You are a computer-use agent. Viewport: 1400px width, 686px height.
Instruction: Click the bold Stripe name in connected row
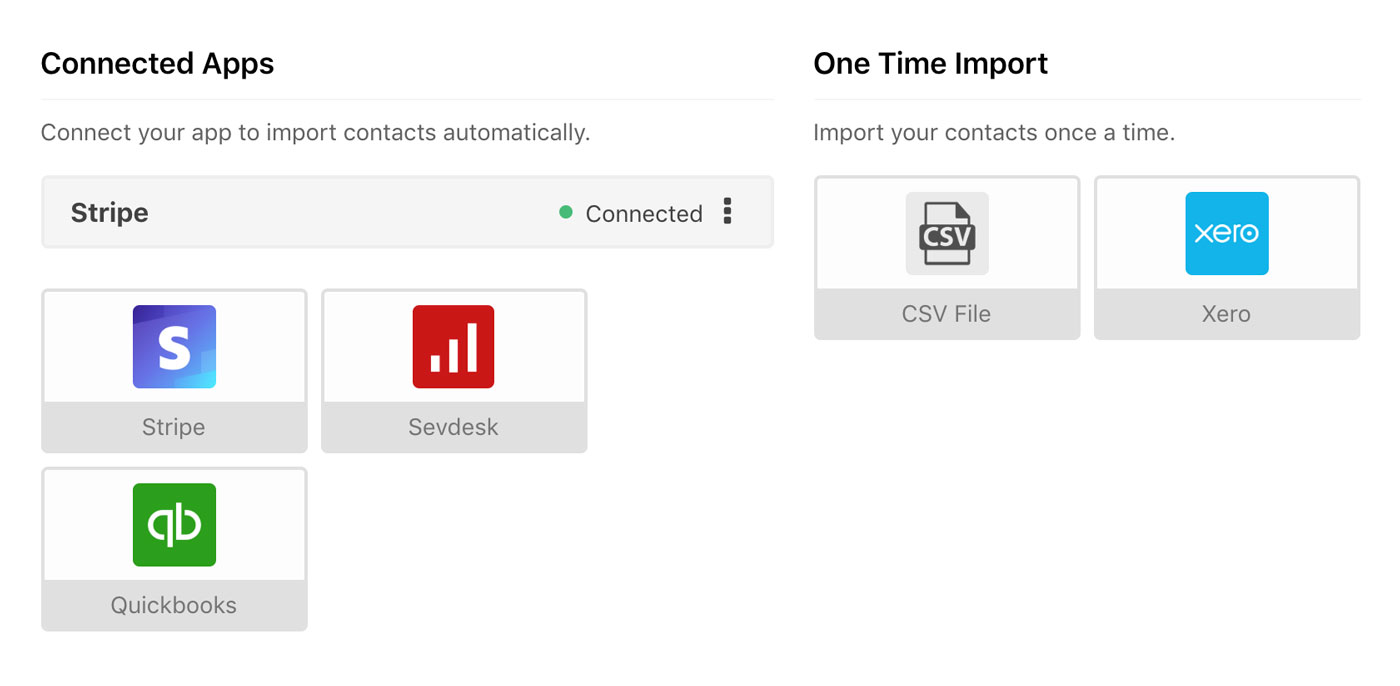pos(109,212)
